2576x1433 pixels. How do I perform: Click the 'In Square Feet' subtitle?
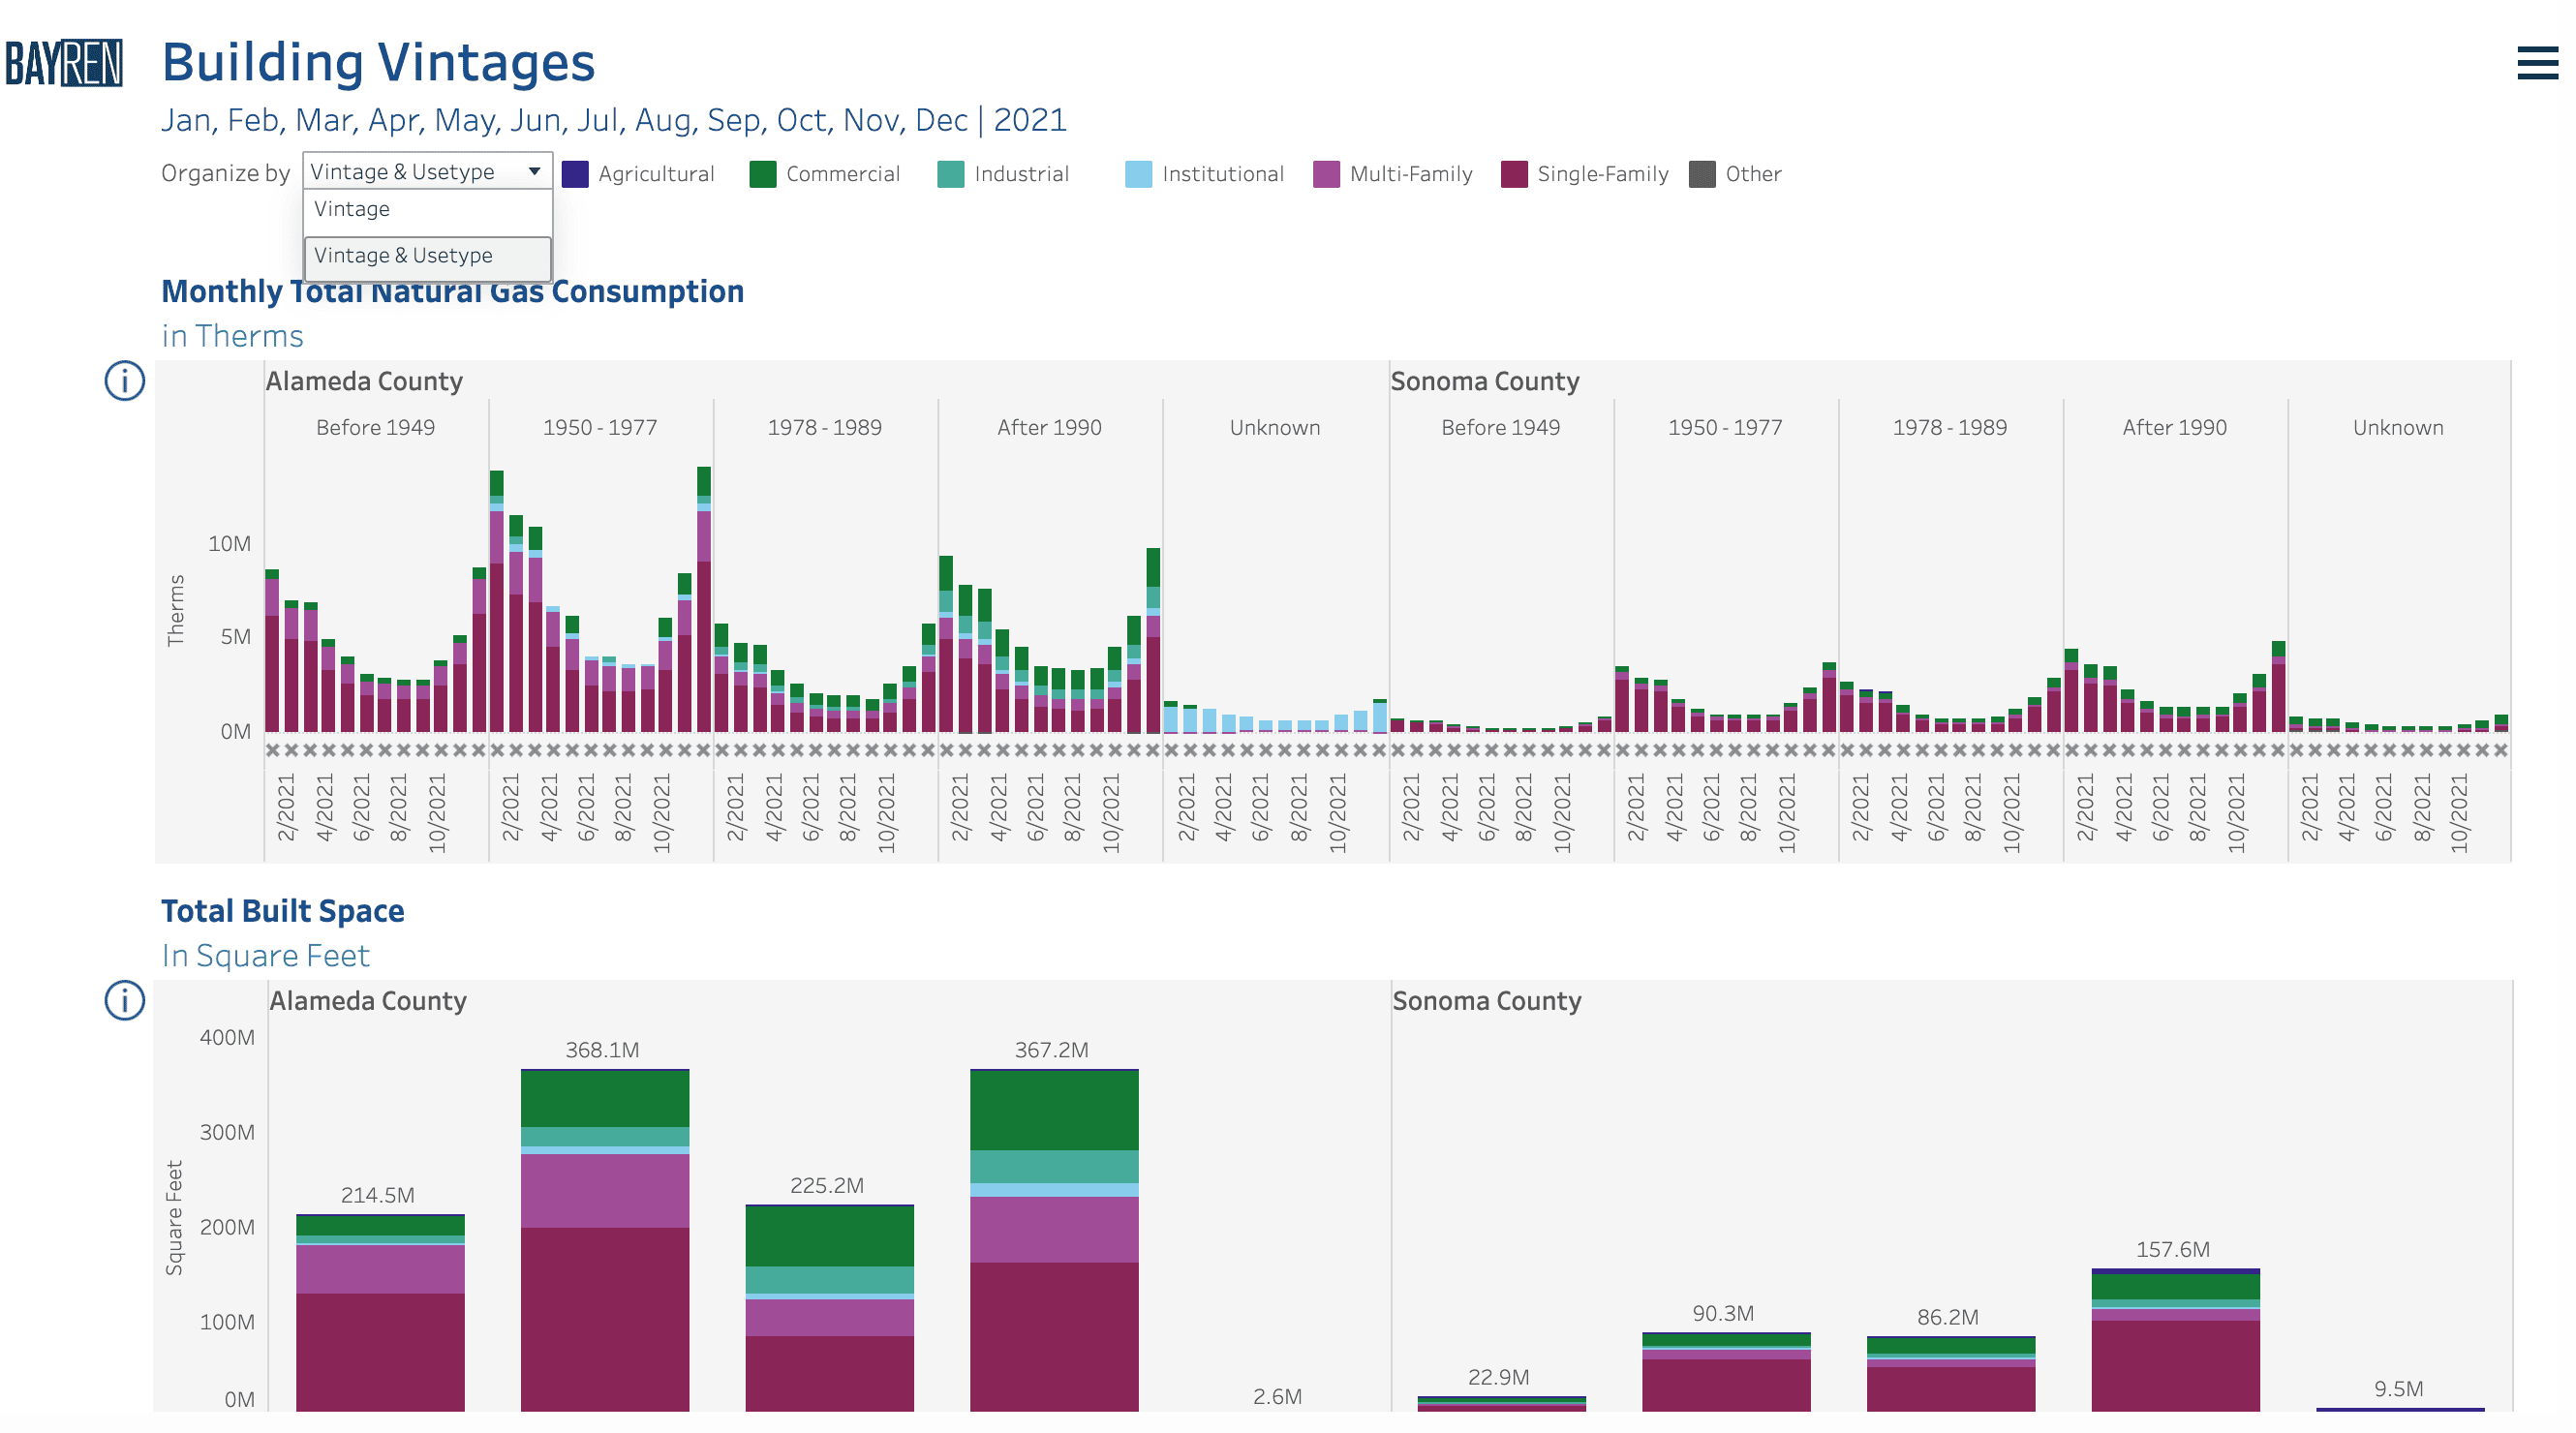pos(265,955)
